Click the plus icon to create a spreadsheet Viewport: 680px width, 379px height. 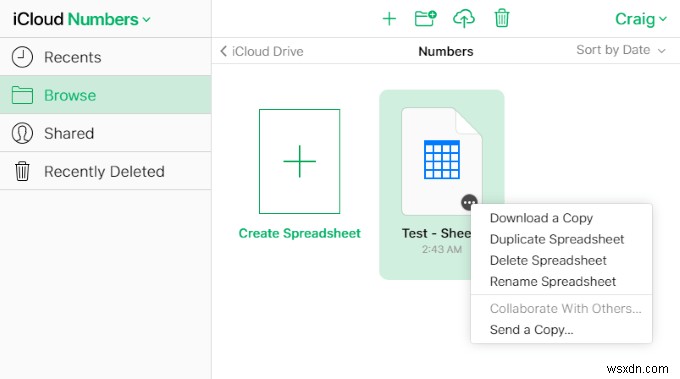point(389,19)
